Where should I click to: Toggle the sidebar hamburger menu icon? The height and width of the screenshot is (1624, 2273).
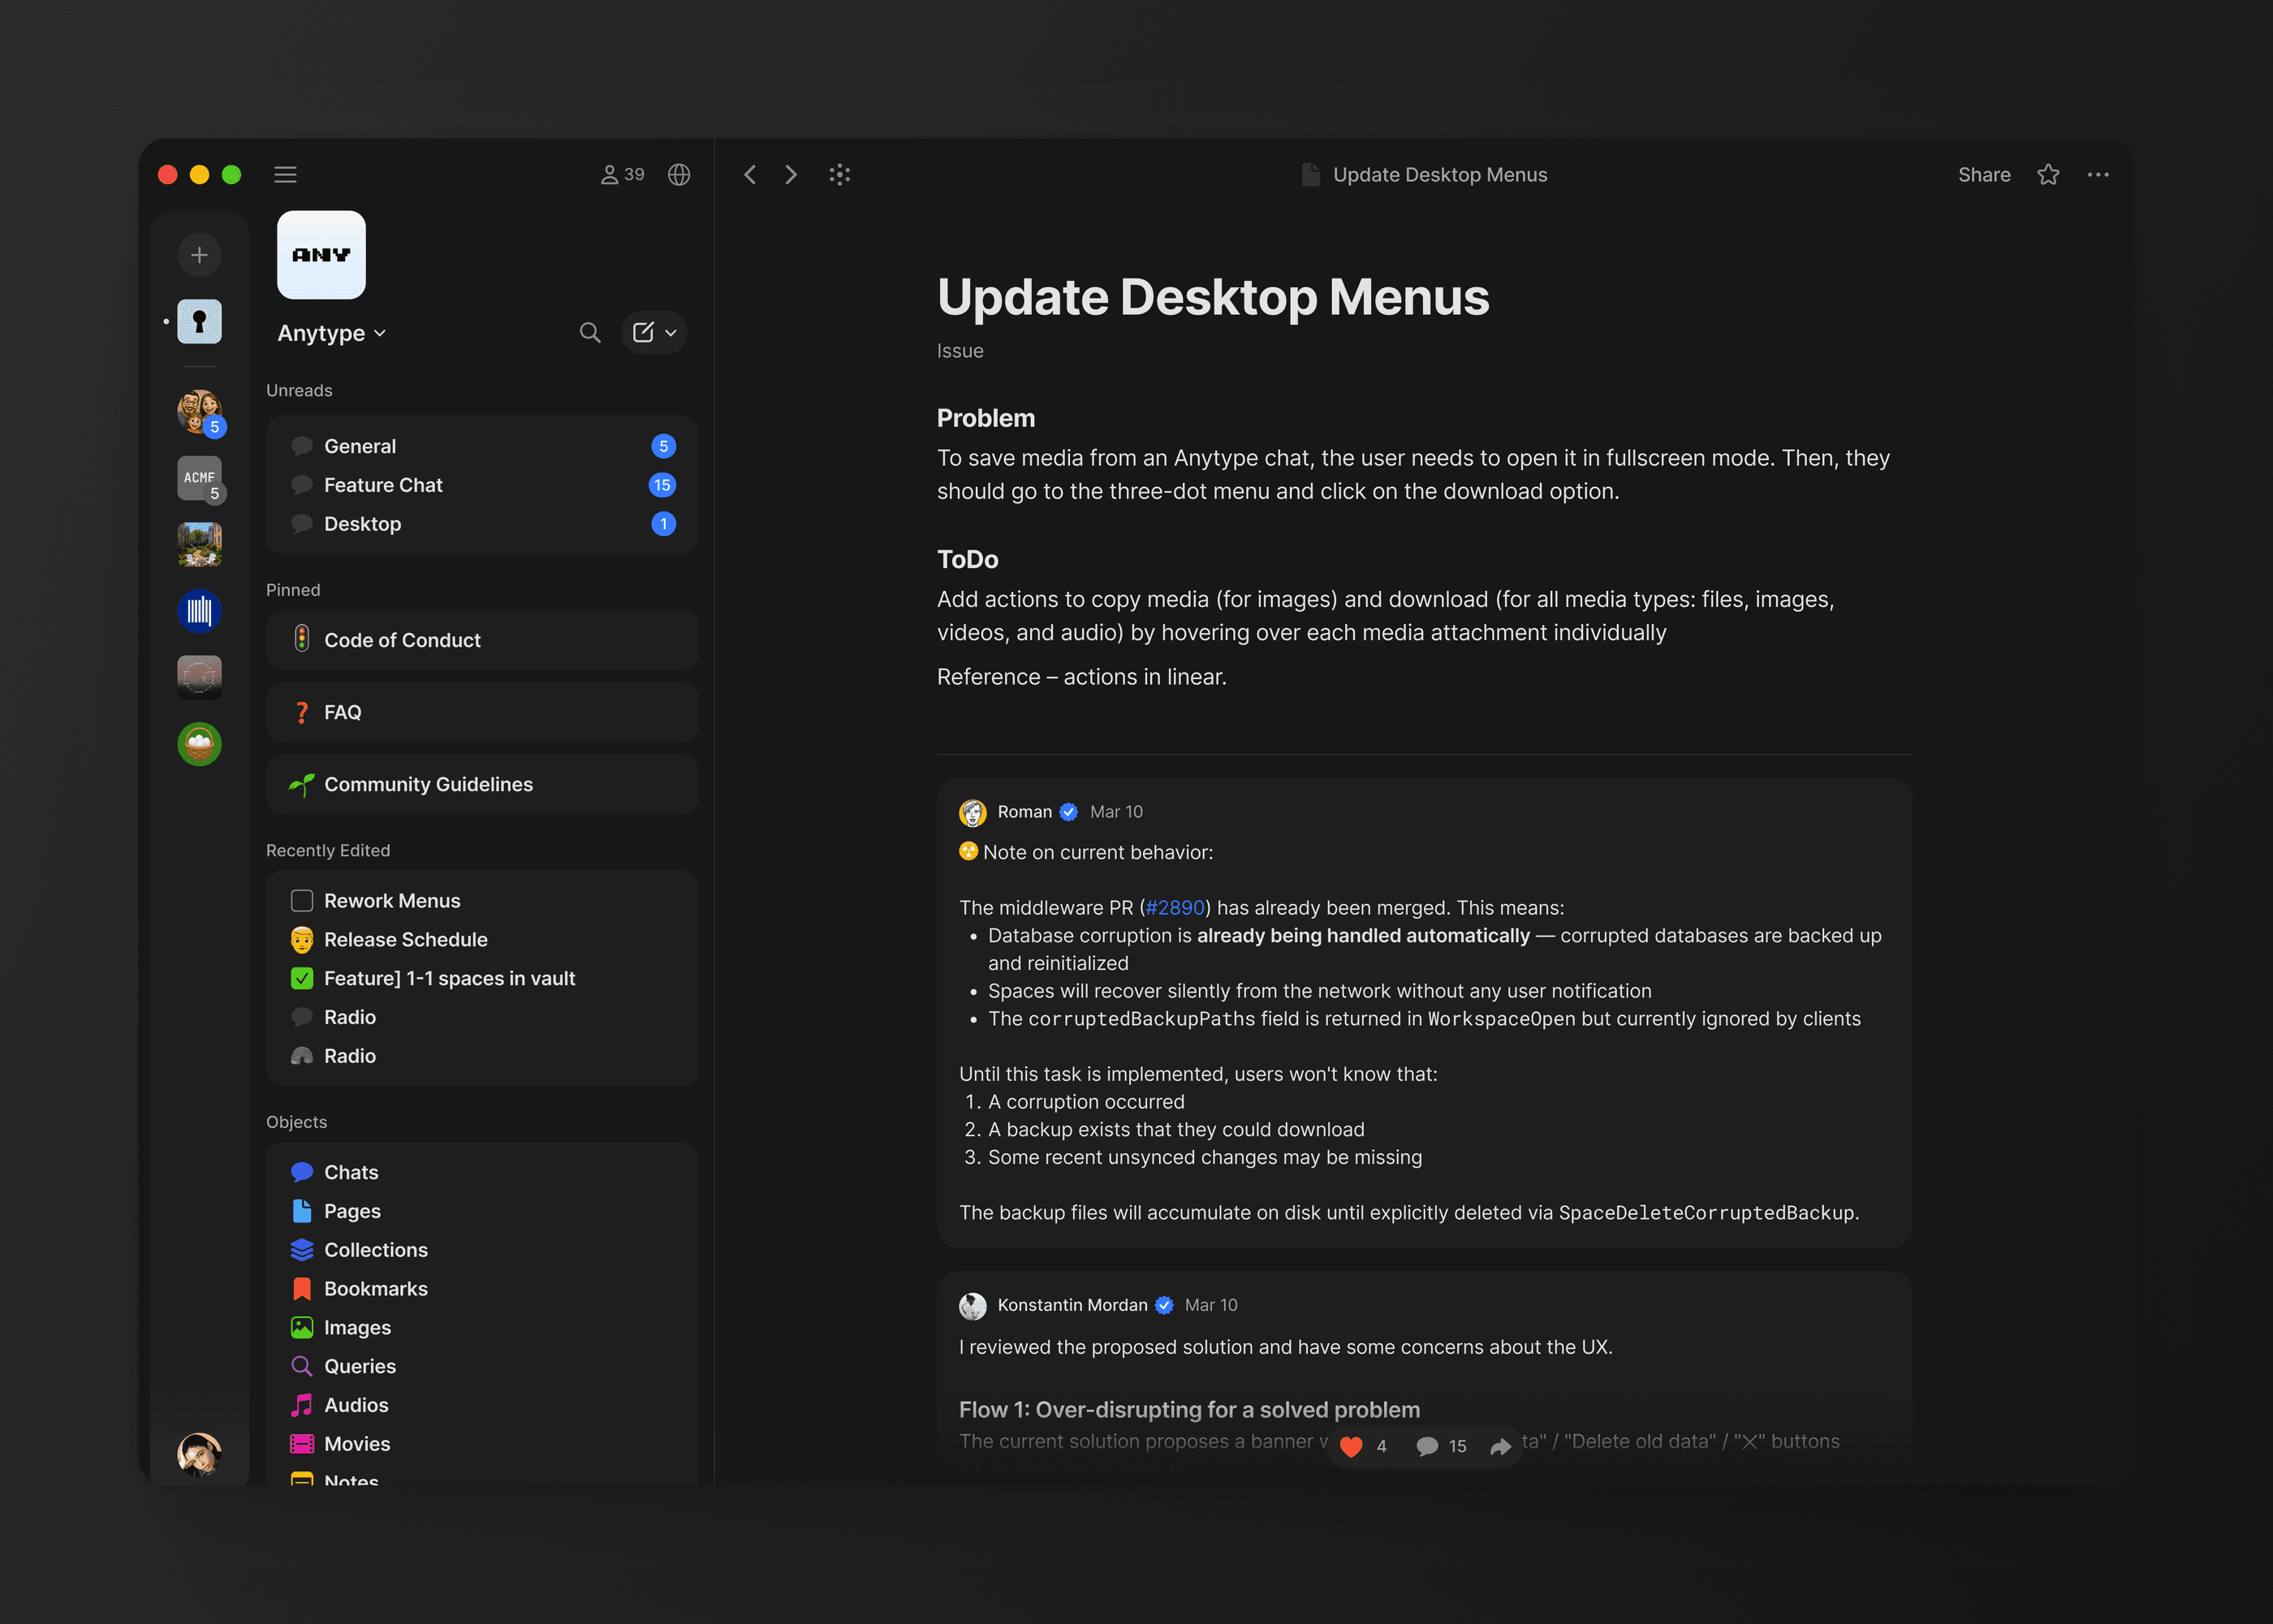(285, 175)
